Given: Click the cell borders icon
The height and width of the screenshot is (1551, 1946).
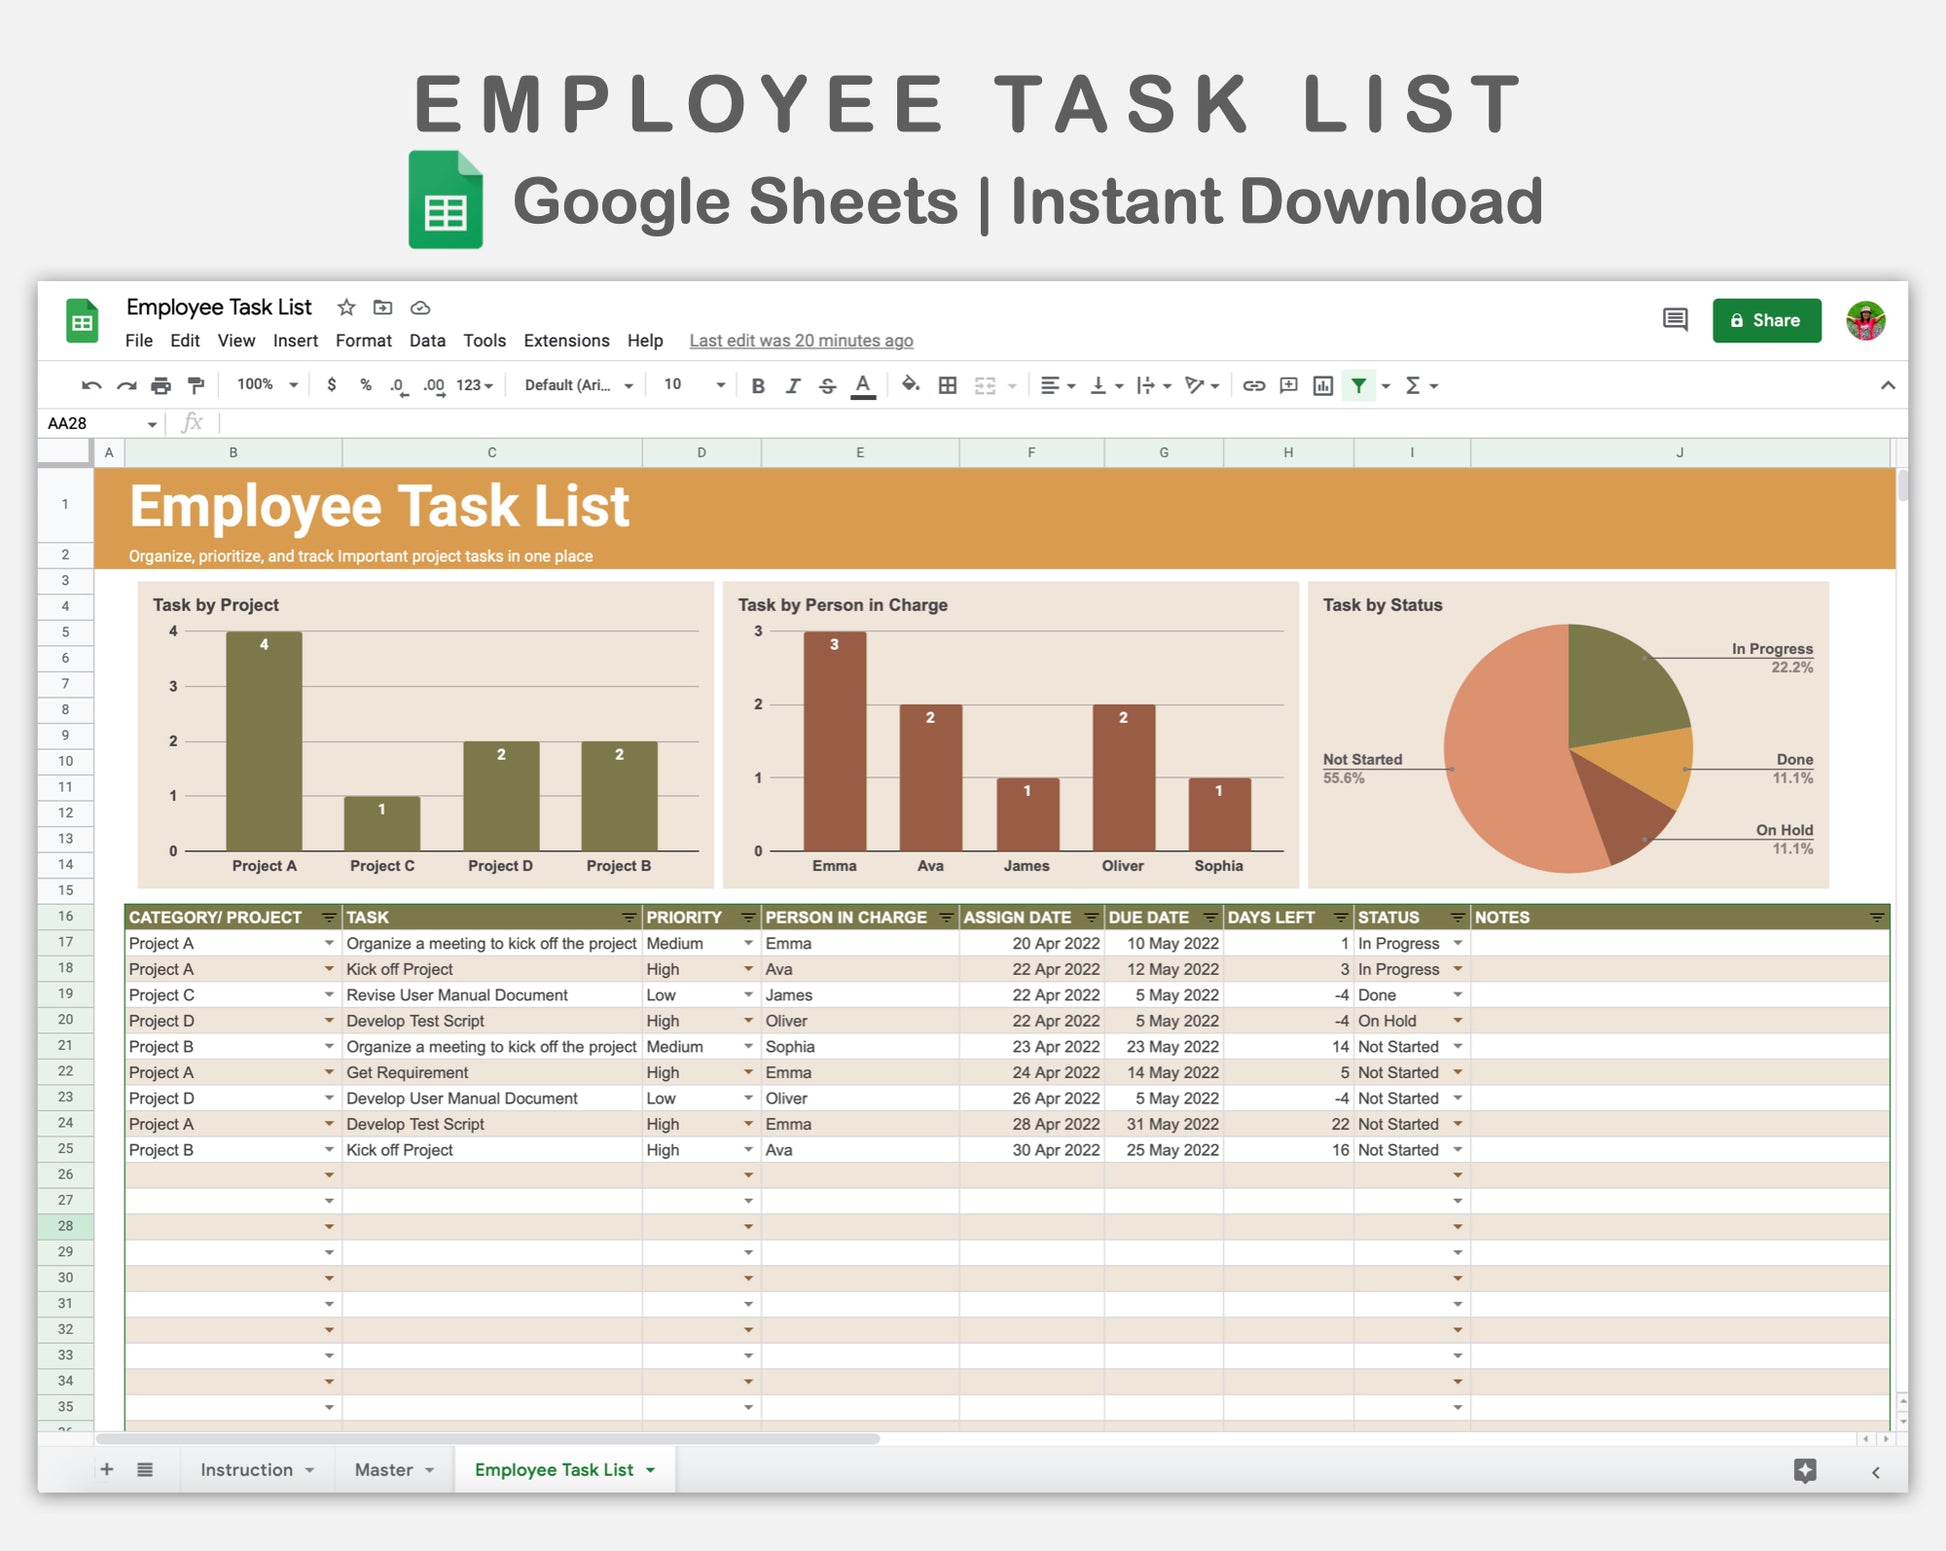Looking at the screenshot, I should (x=947, y=385).
